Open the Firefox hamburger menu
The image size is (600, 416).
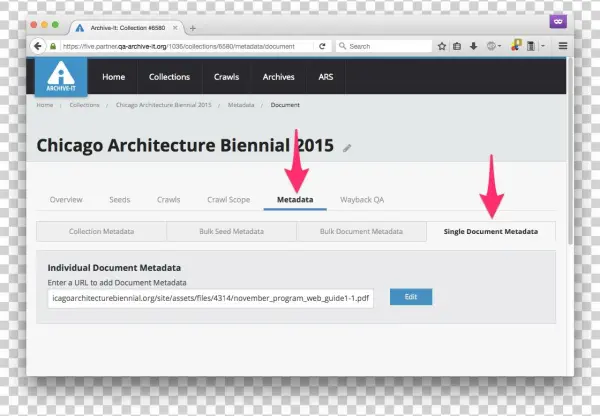click(x=562, y=46)
